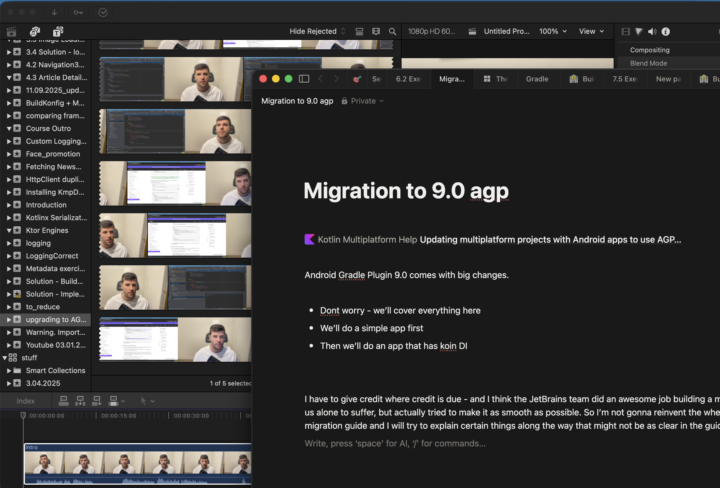Open the Info inspector icon

pyautogui.click(x=666, y=31)
